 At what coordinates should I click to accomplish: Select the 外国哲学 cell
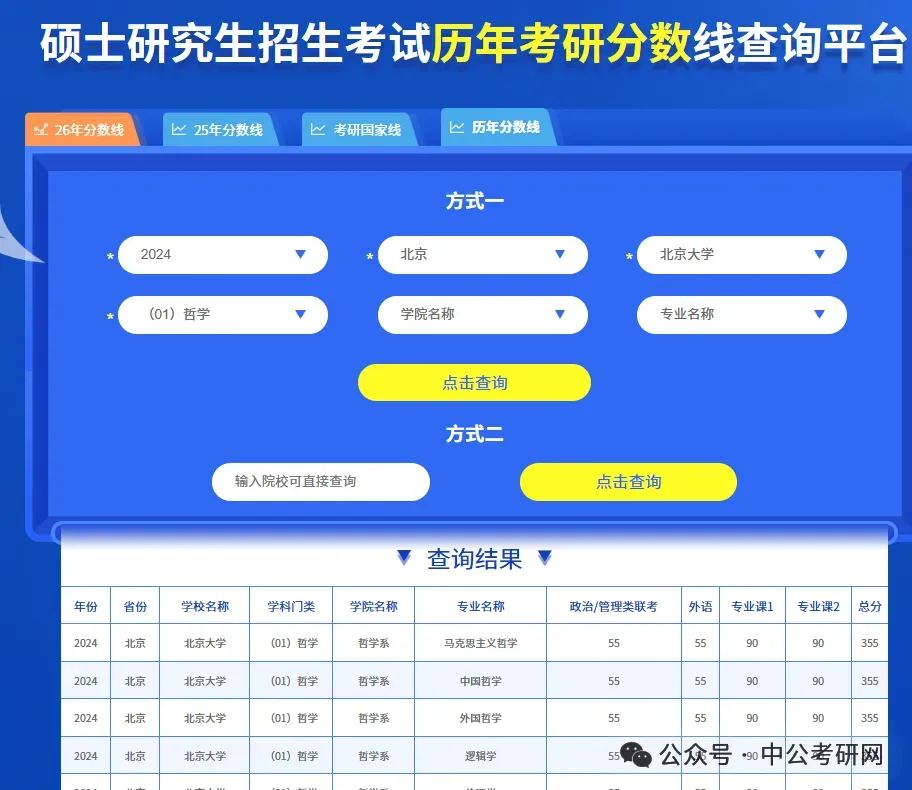pyautogui.click(x=480, y=718)
